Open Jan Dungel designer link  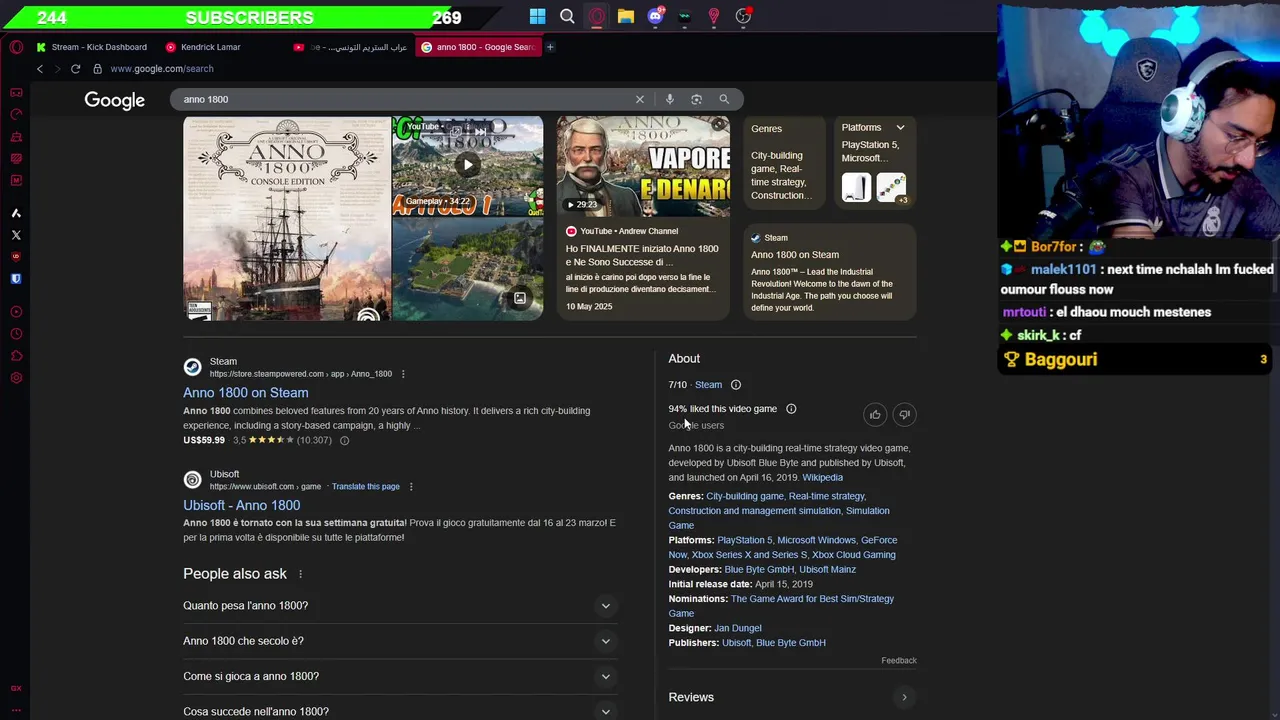(738, 628)
